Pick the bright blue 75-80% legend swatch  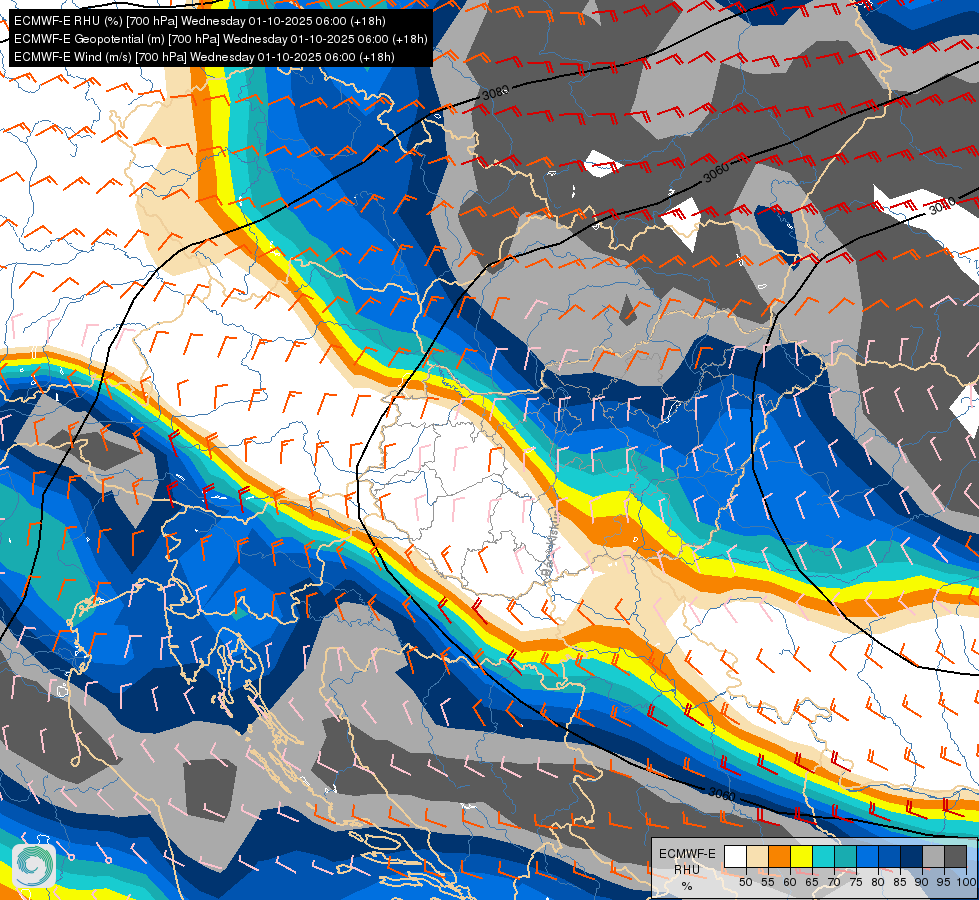click(x=867, y=856)
